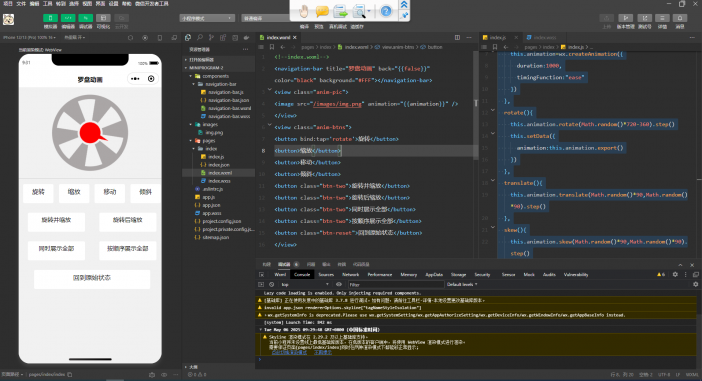Open the 设置 menu
Viewport: 702px width, 381px height.
click(113, 4)
